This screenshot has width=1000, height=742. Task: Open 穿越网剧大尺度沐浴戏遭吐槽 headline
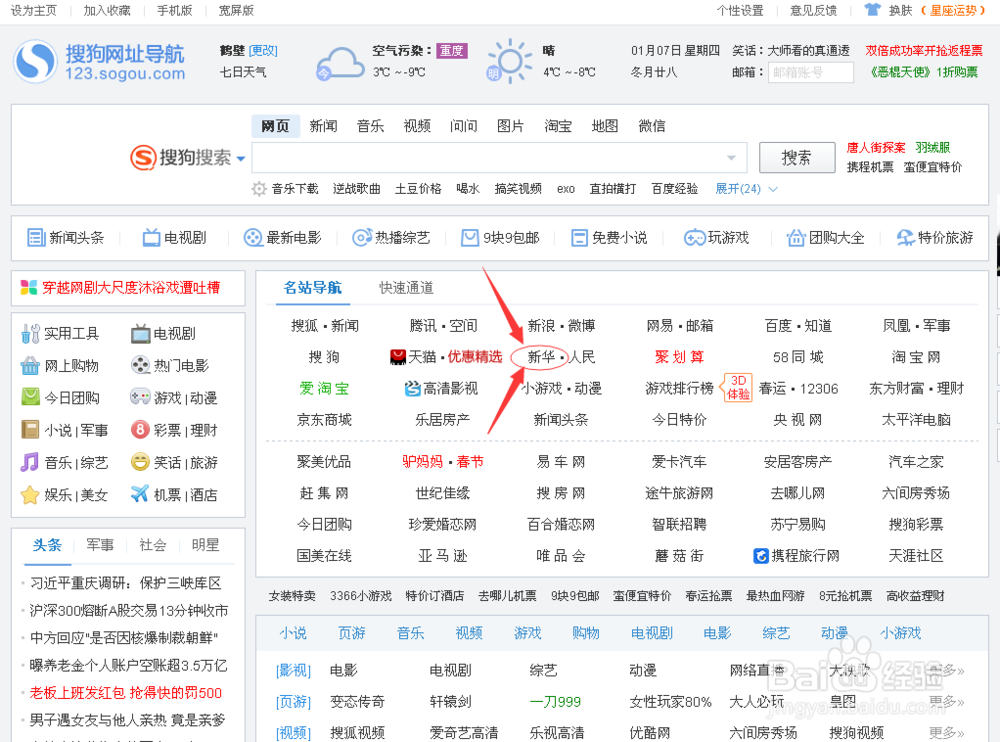click(x=131, y=288)
